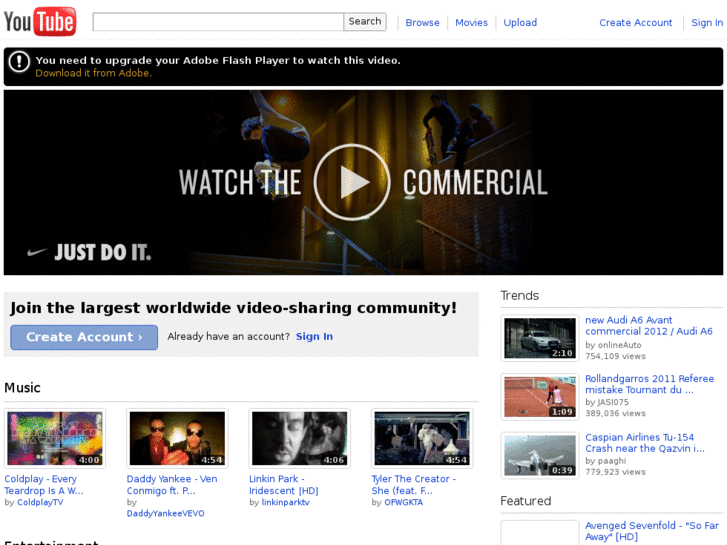Click Download it from Adobe link
The height and width of the screenshot is (545, 727).
[94, 73]
